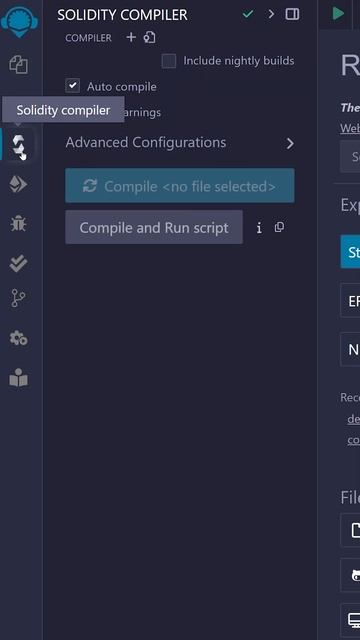The width and height of the screenshot is (360, 640).
Task: Click the Auto compile label text
Action: [x=122, y=87]
